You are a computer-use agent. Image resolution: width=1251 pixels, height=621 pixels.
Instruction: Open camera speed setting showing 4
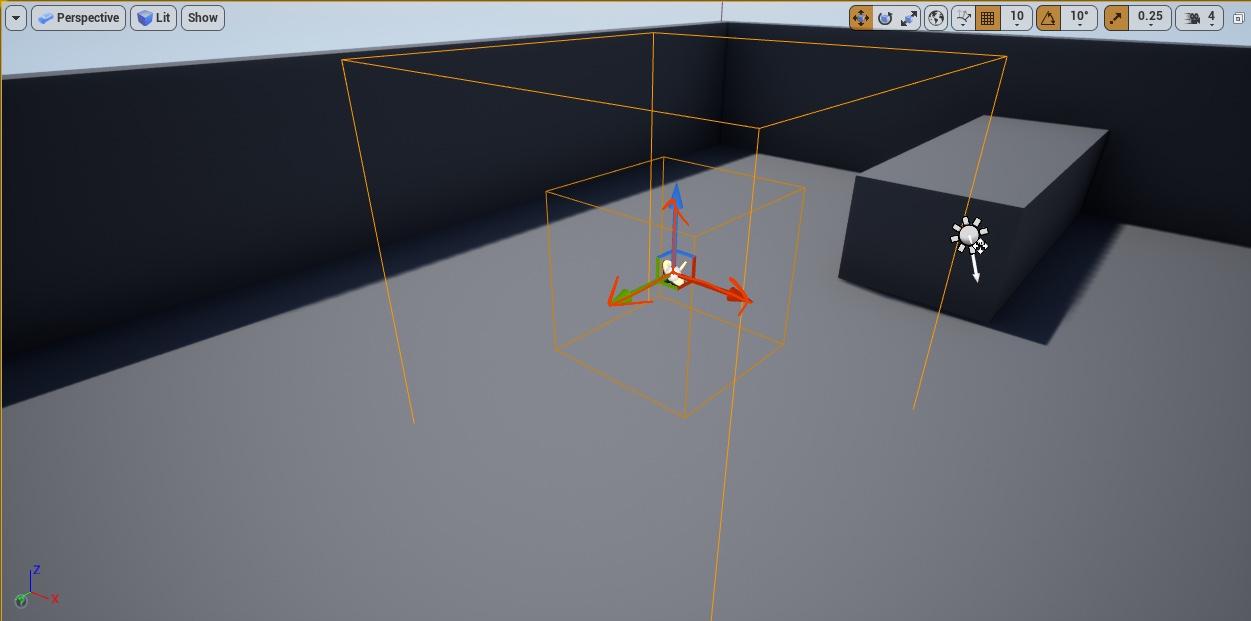pos(1199,18)
